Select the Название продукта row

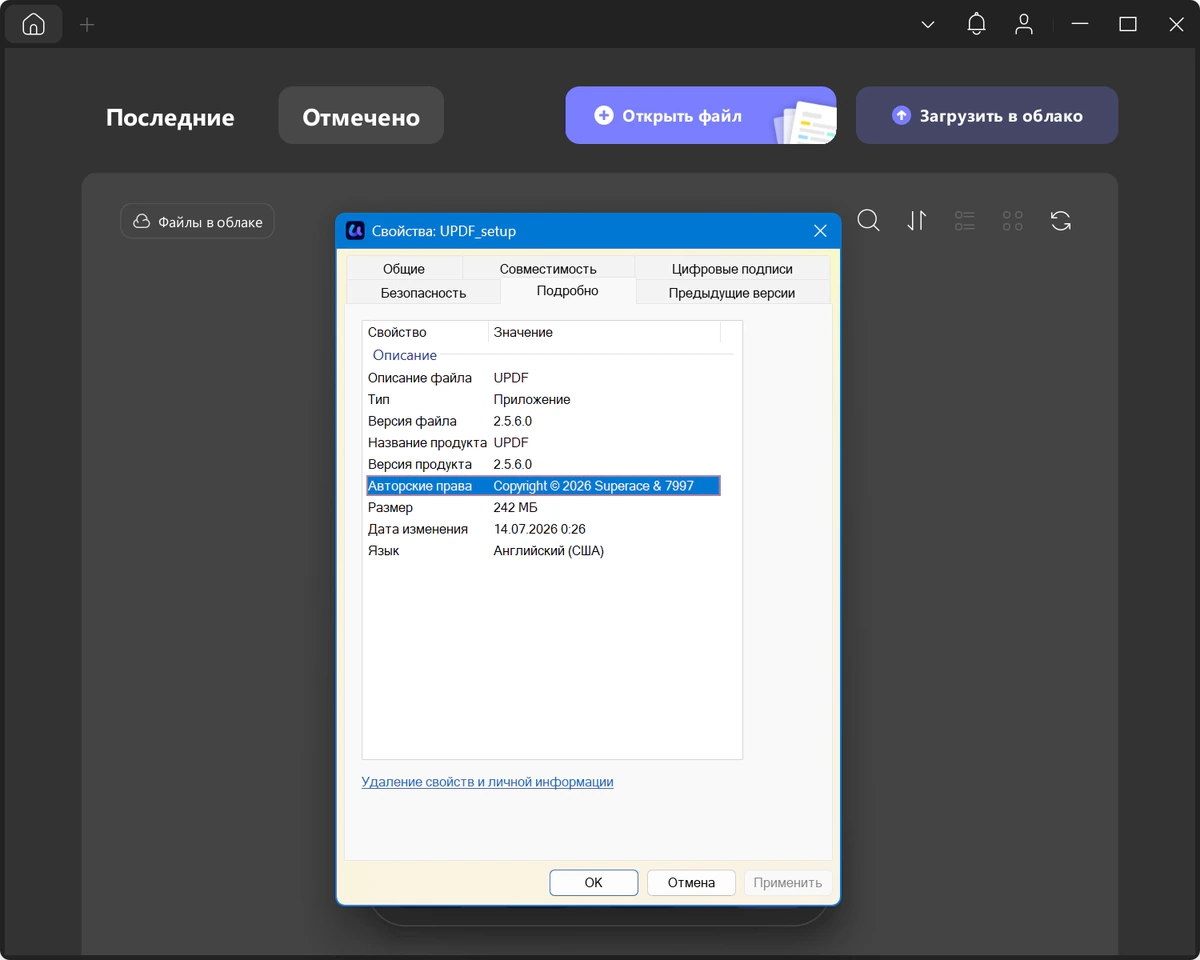543,442
